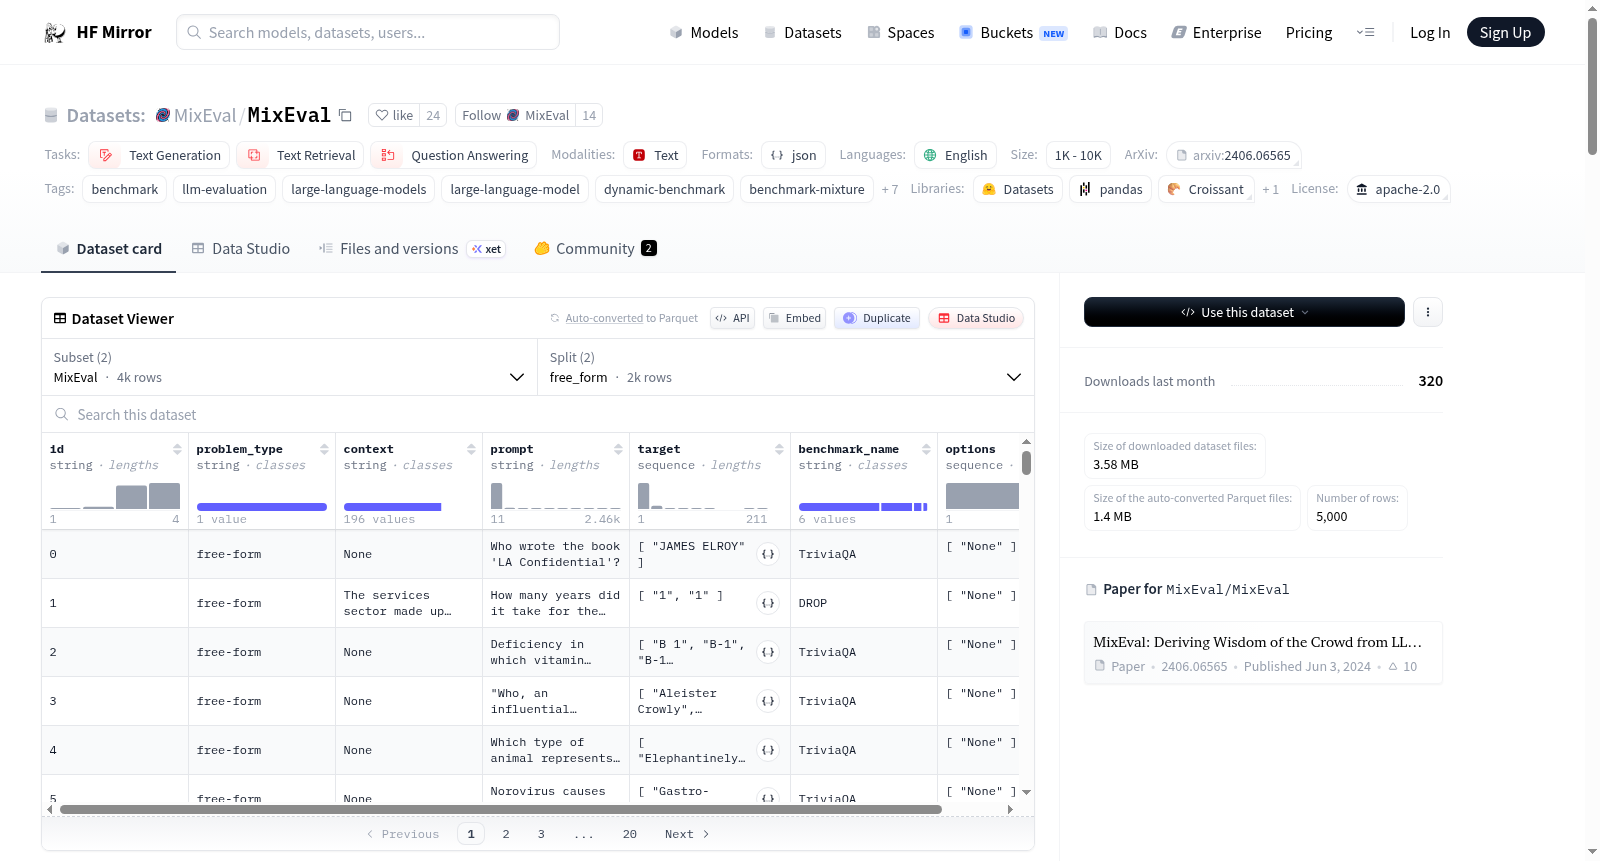This screenshot has width=1600, height=861.
Task: Click the page's main vertical scrollbar
Action: click(x=1592, y=86)
